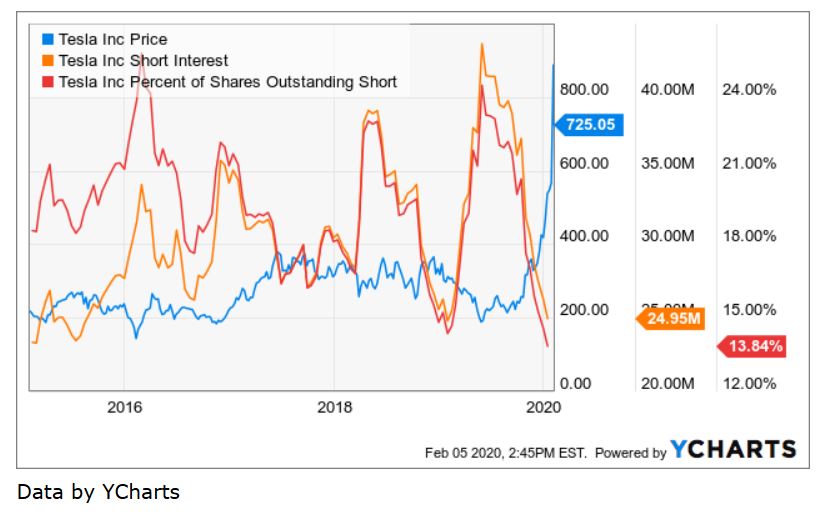Click the Data by YCharts caption
Image resolution: width=834 pixels, height=517 pixels.
pyautogui.click(x=98, y=492)
